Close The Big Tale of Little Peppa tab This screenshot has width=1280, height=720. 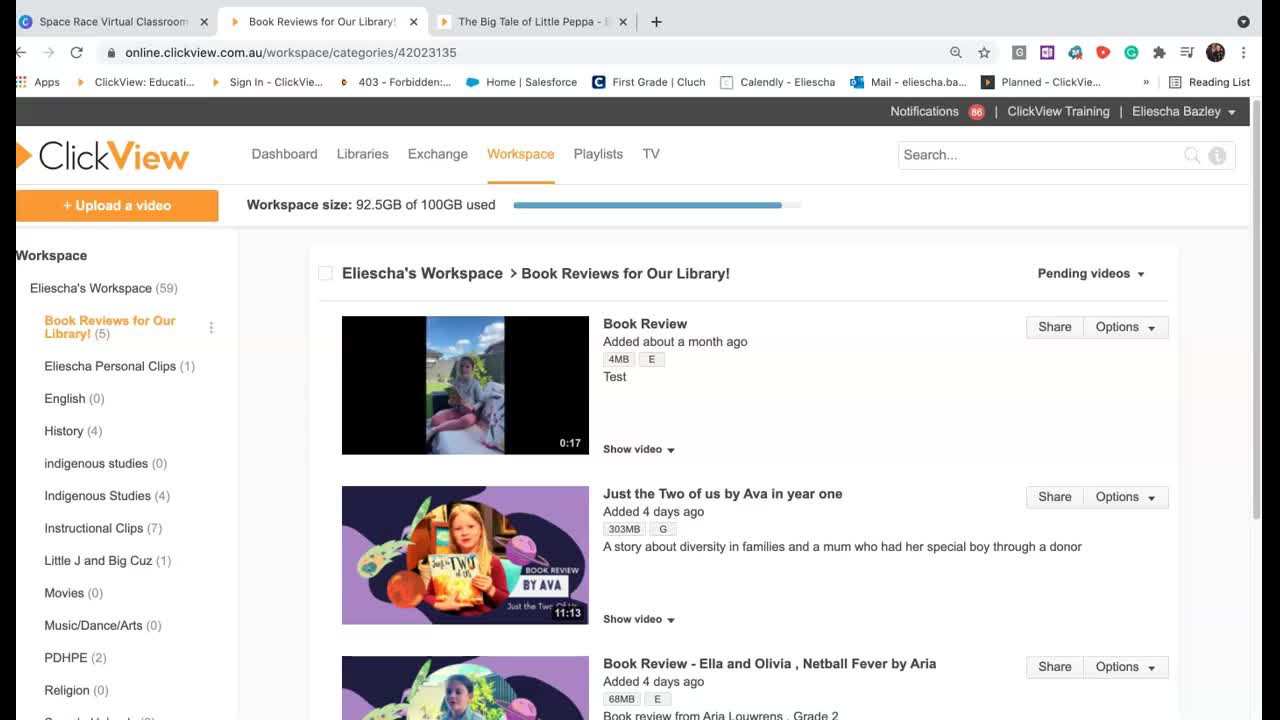pos(622,21)
